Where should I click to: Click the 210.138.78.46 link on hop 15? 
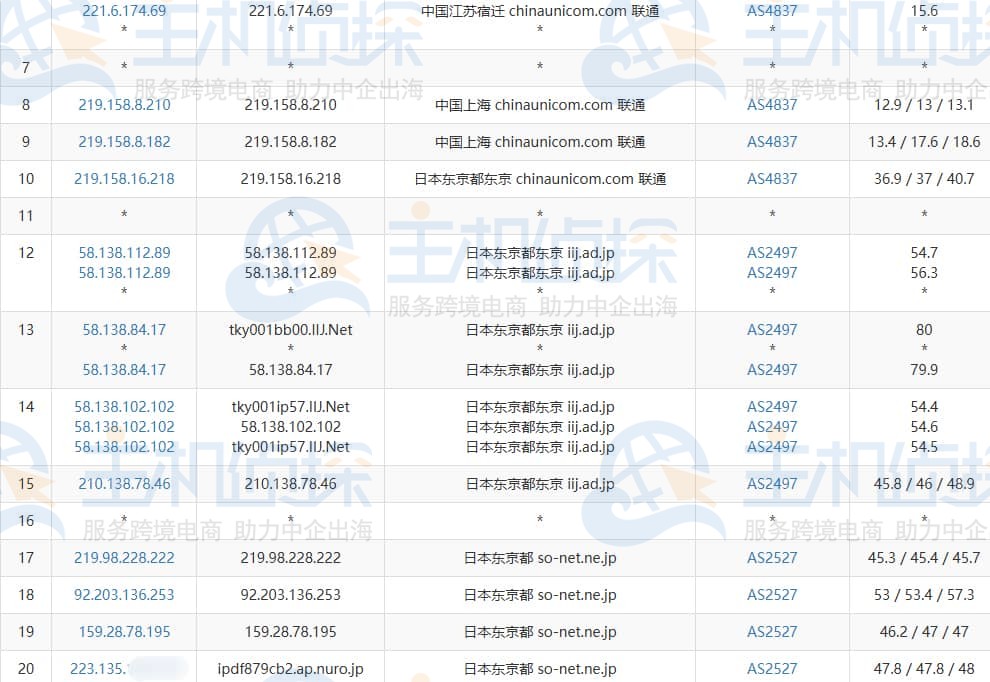tap(123, 483)
